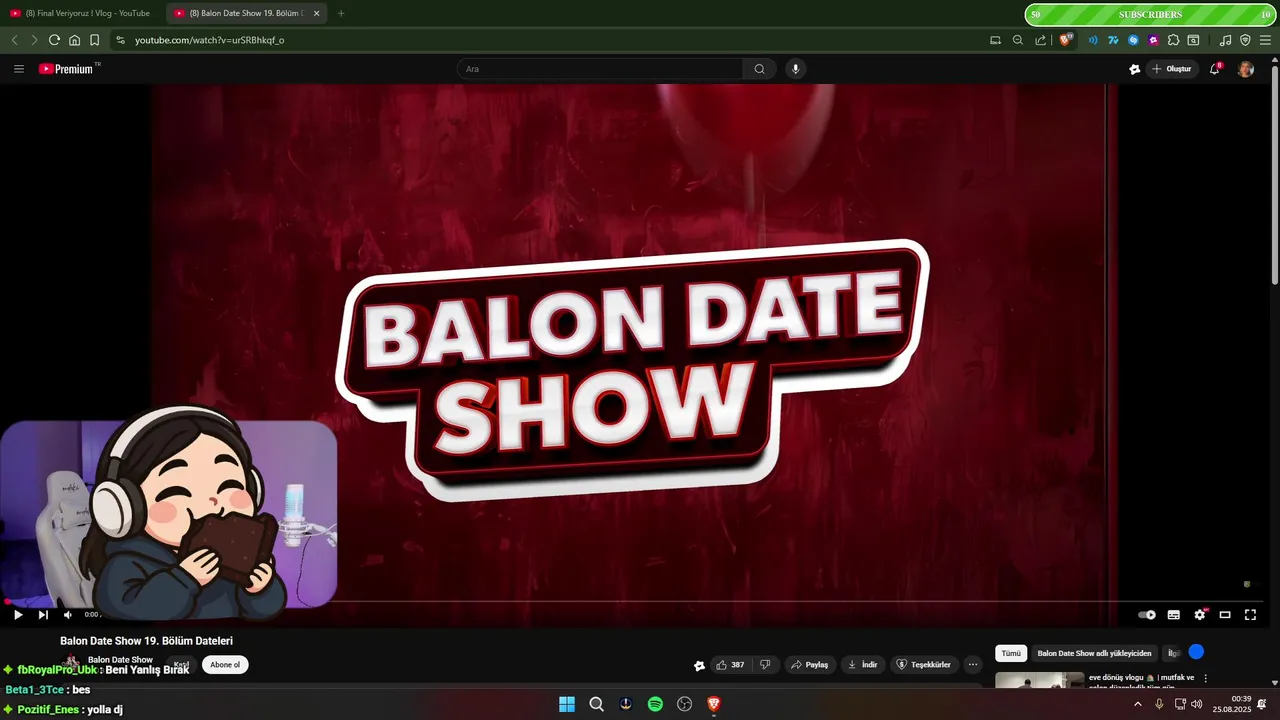Open the taskbar volume control
1280x720 pixels.
1197,704
